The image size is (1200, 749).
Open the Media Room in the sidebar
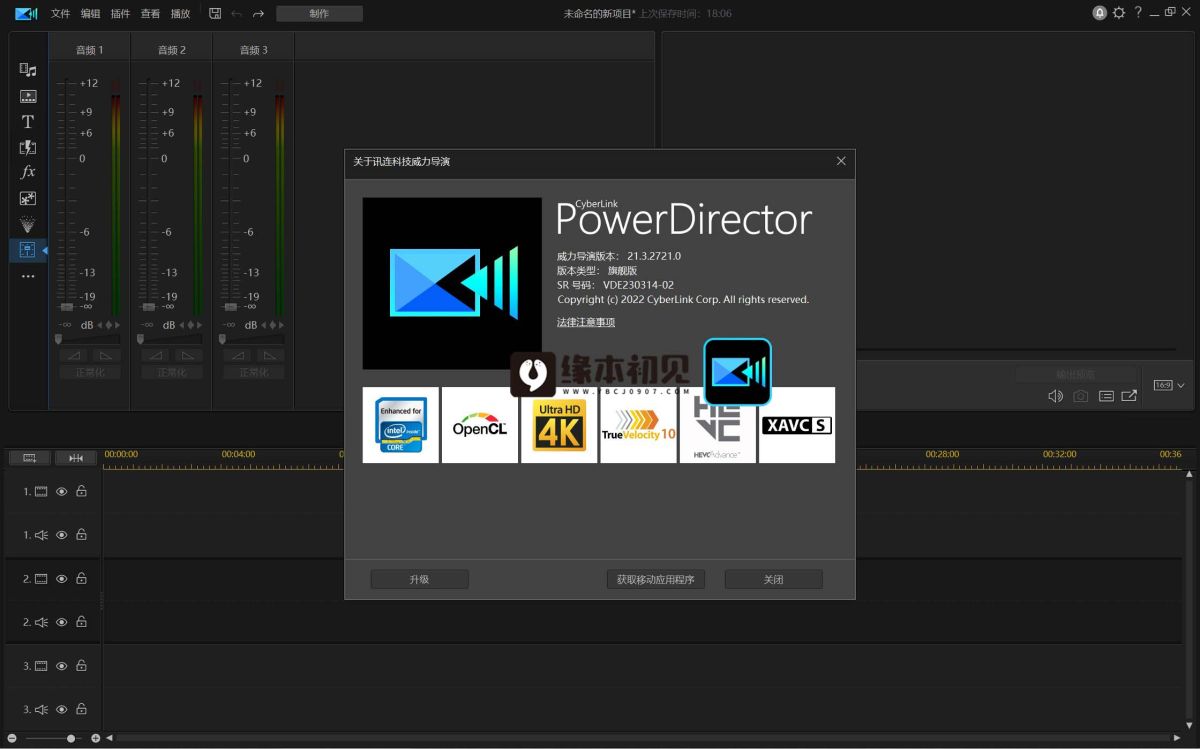pyautogui.click(x=28, y=70)
